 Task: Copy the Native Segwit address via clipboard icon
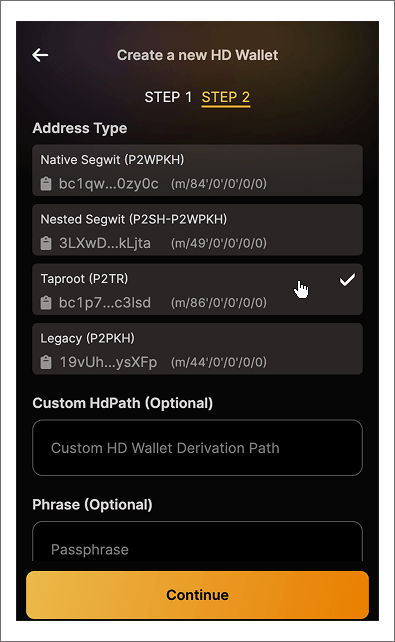(x=46, y=183)
